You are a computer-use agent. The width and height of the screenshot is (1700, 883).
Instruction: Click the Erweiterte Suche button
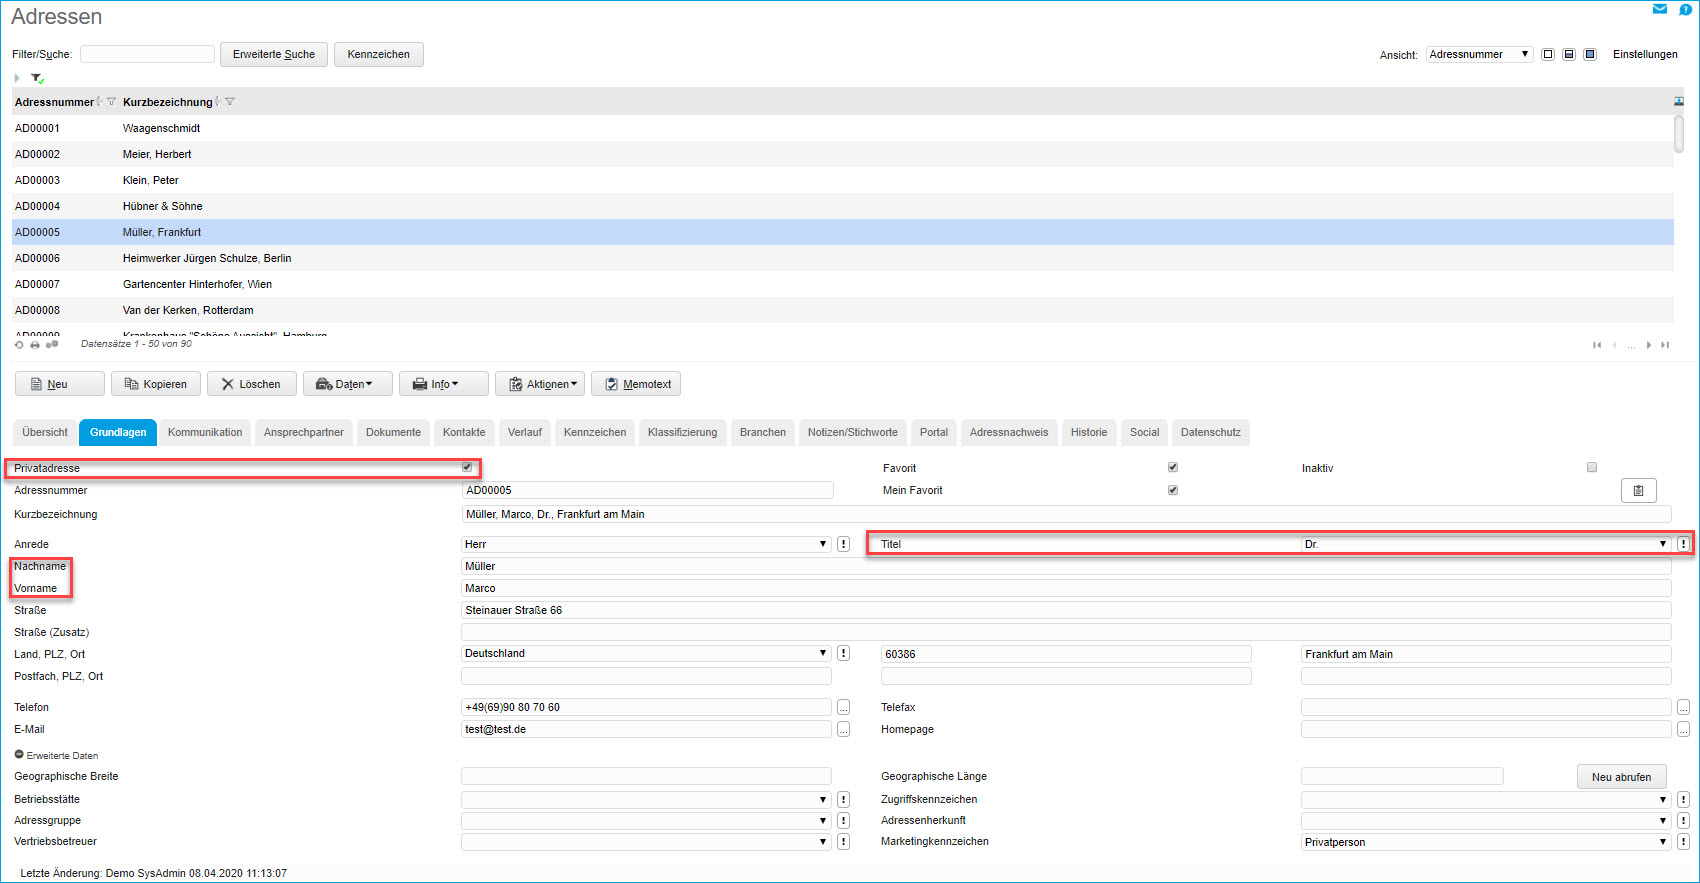tap(273, 54)
